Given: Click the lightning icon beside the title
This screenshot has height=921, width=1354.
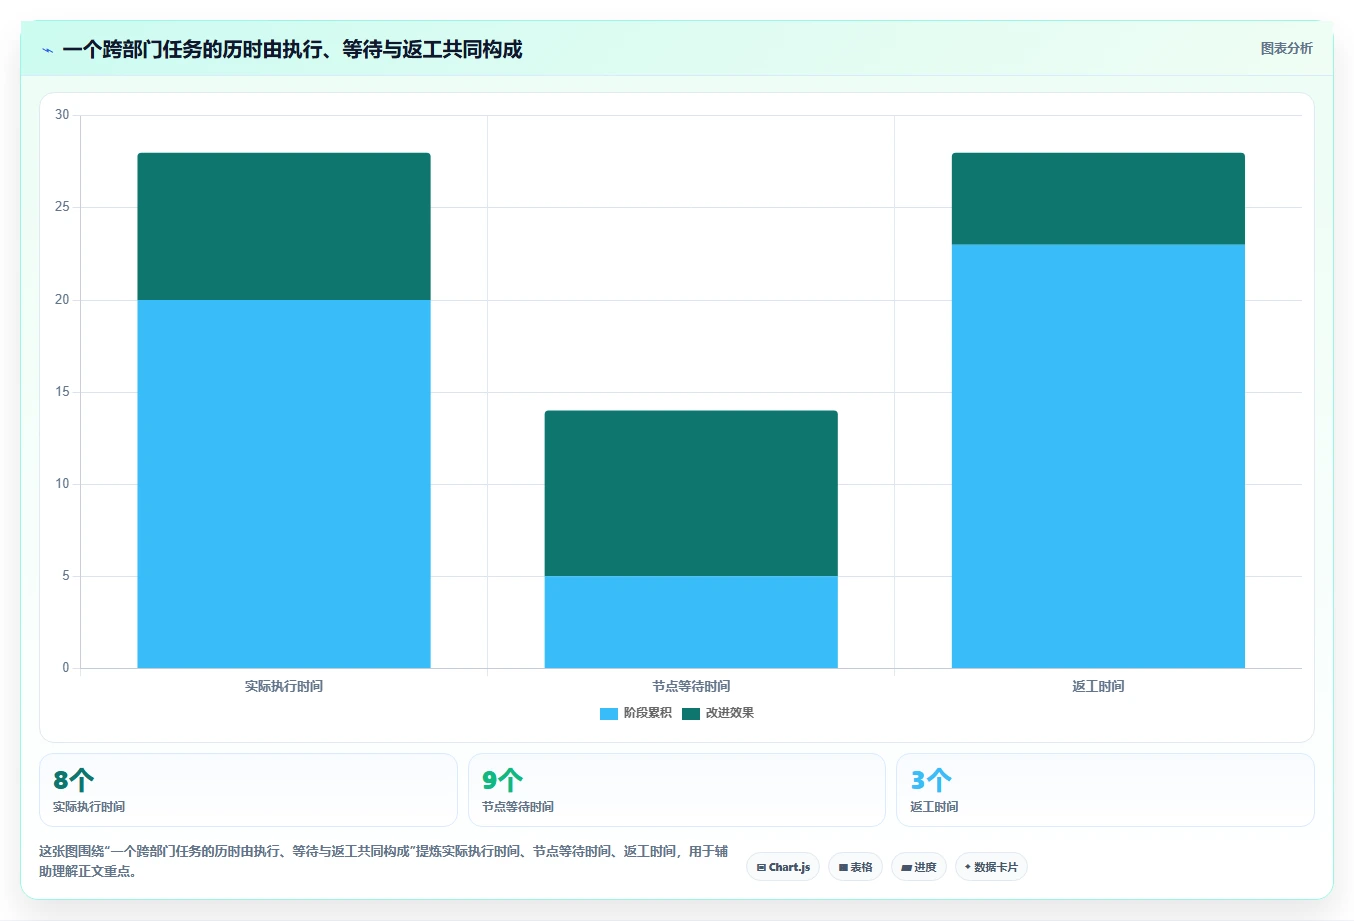Looking at the screenshot, I should [47, 50].
